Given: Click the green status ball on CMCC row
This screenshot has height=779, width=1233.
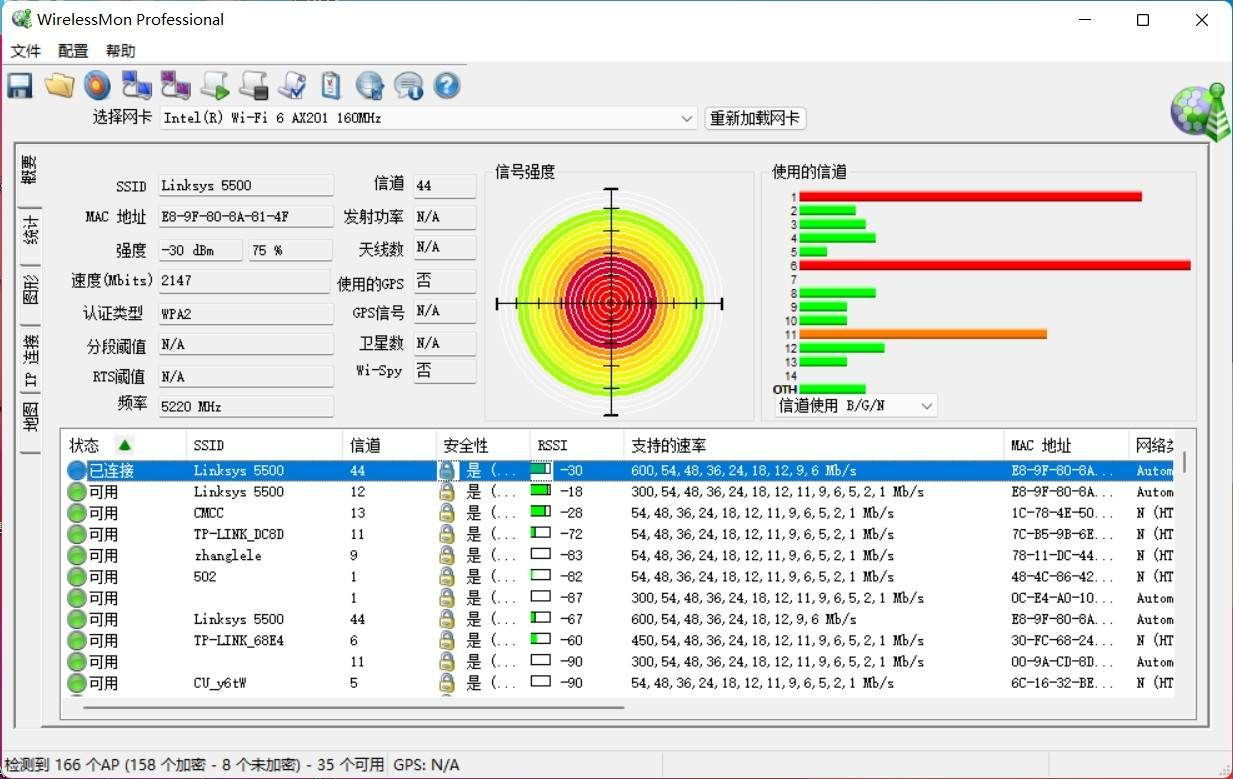Looking at the screenshot, I should 77,513.
